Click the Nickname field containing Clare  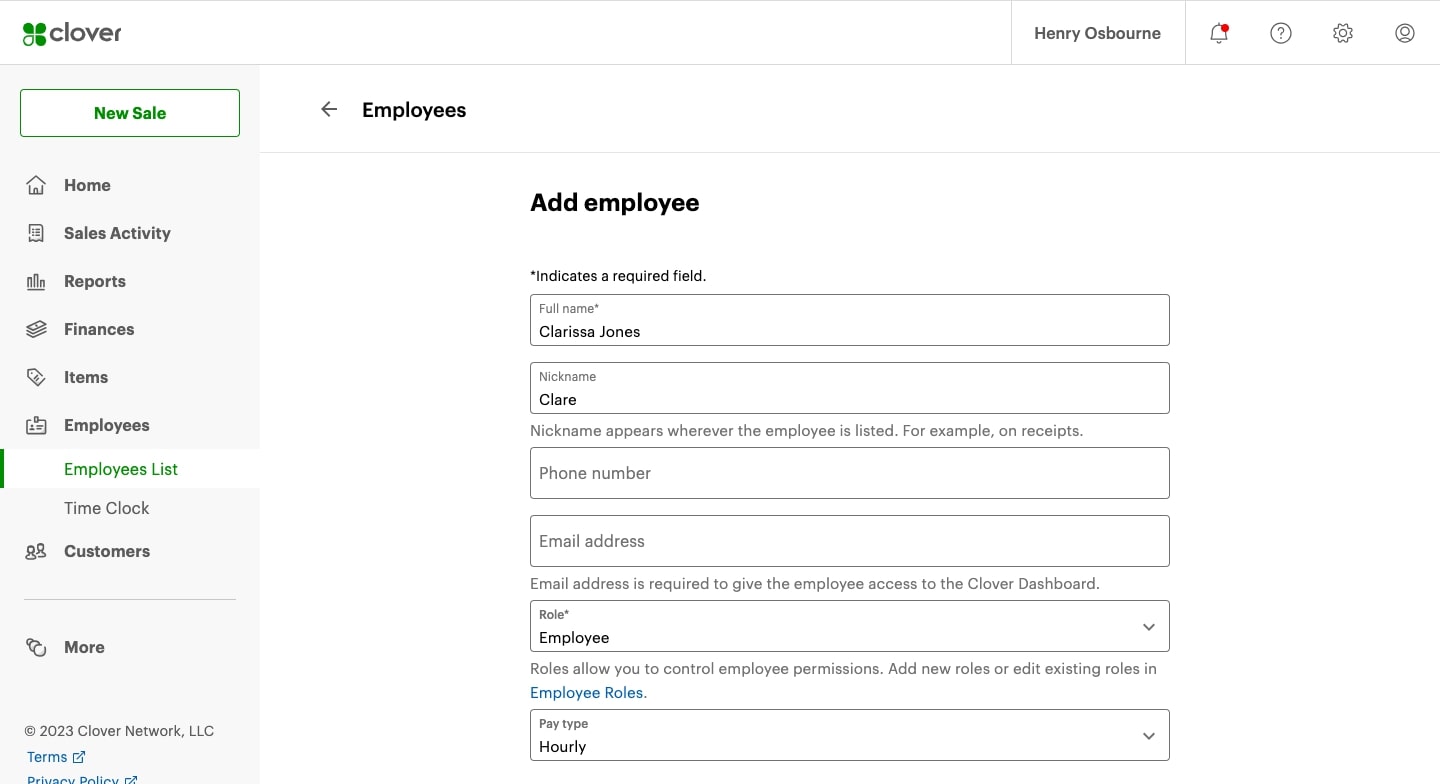849,388
